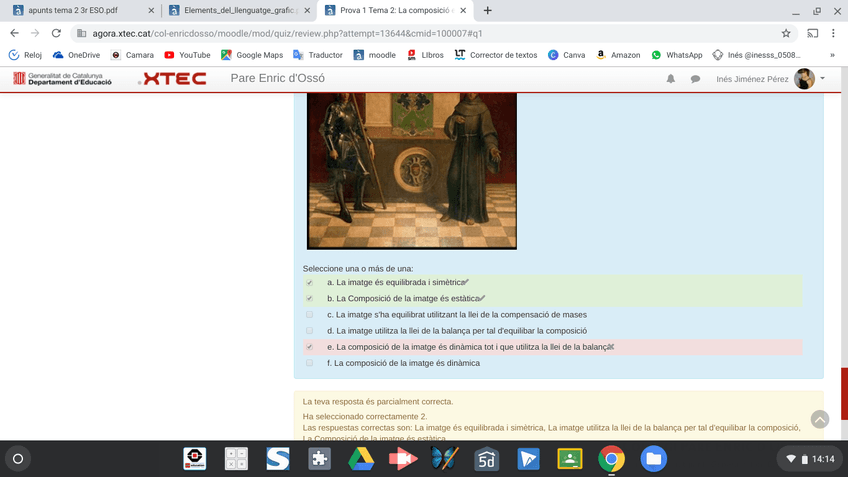Click the address bar URL
848x477 pixels.
287,33
